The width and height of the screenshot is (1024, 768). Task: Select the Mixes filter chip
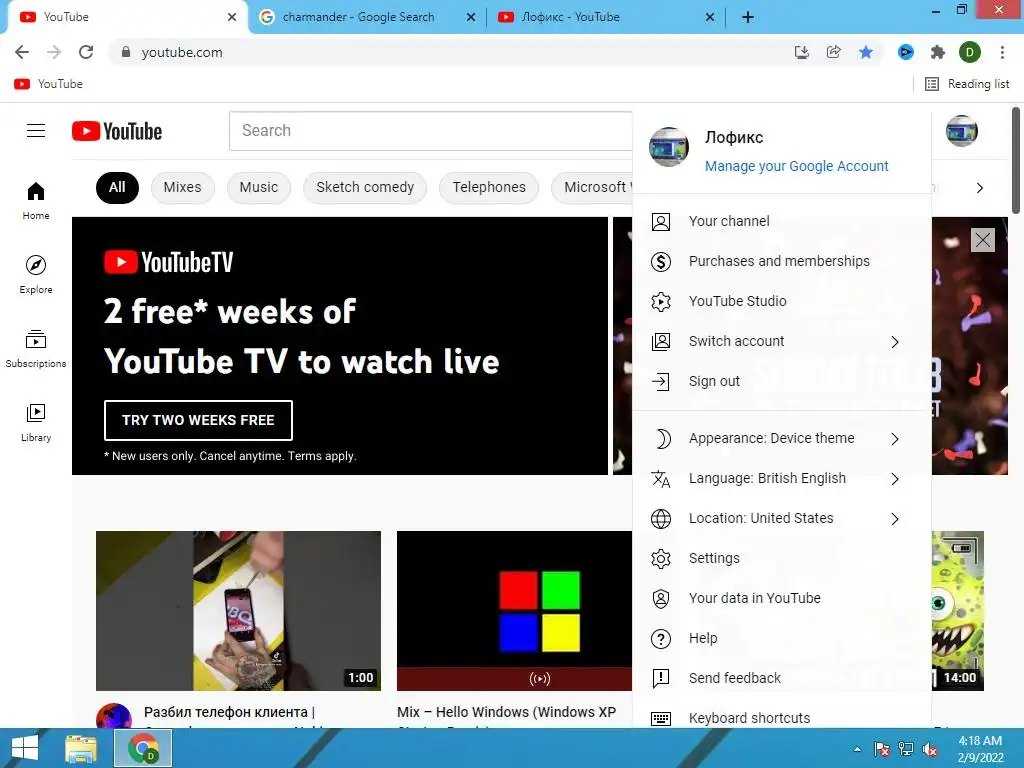(x=182, y=187)
